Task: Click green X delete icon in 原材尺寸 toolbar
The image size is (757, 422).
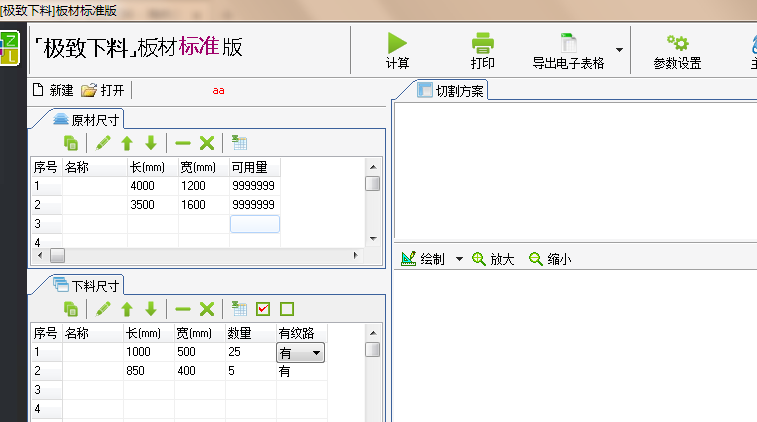Action: click(207, 143)
